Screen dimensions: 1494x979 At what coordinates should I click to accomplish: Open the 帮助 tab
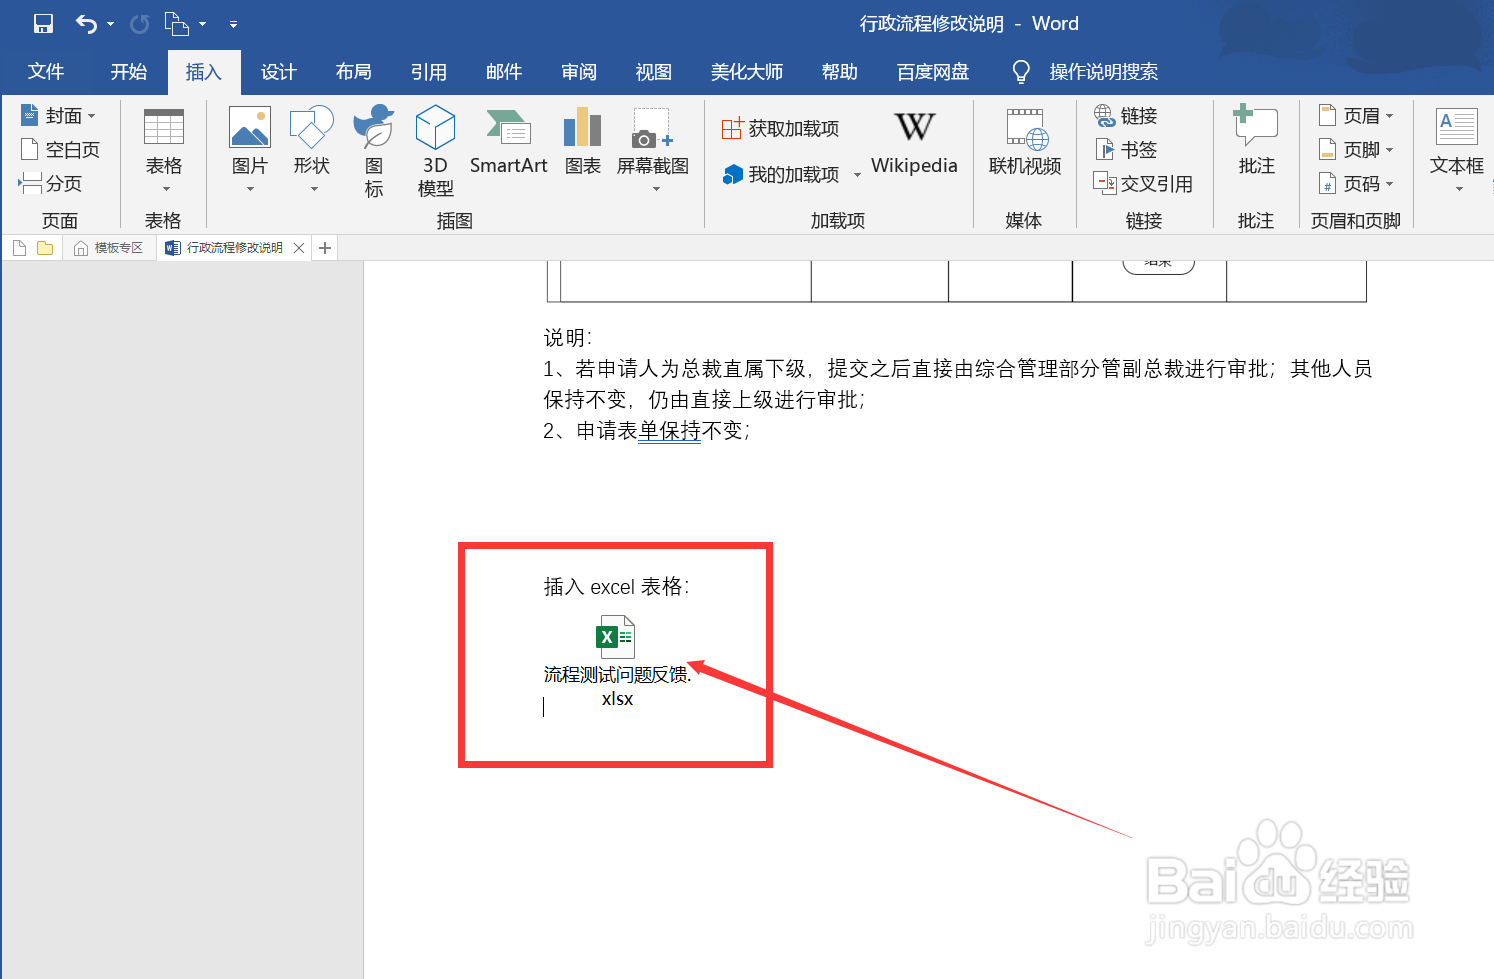(x=840, y=72)
